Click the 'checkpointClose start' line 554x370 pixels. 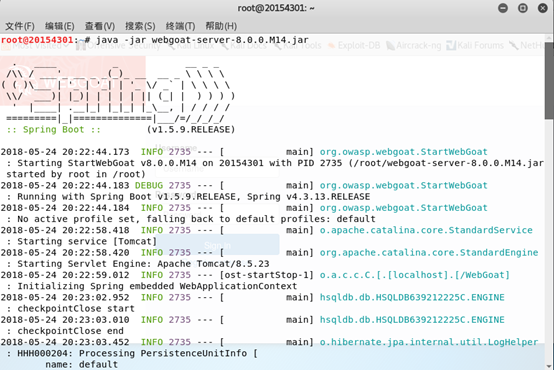coord(70,309)
